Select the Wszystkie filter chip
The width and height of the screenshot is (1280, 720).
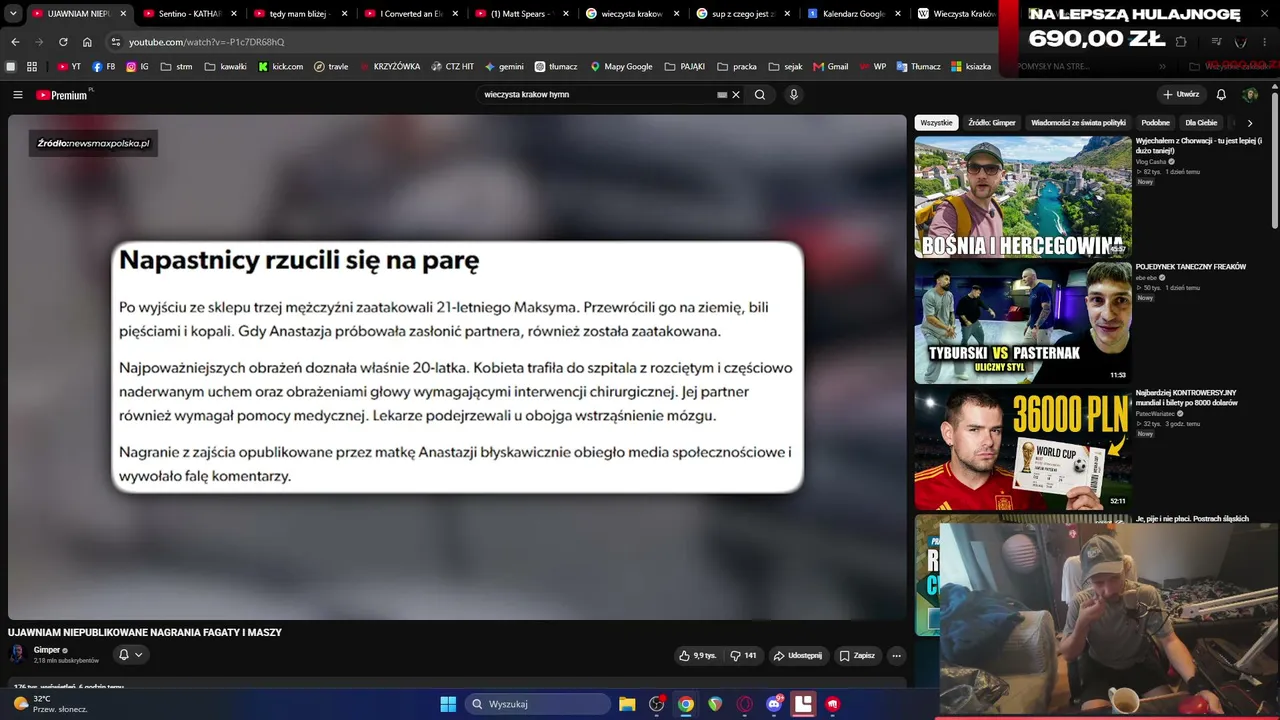(x=936, y=122)
